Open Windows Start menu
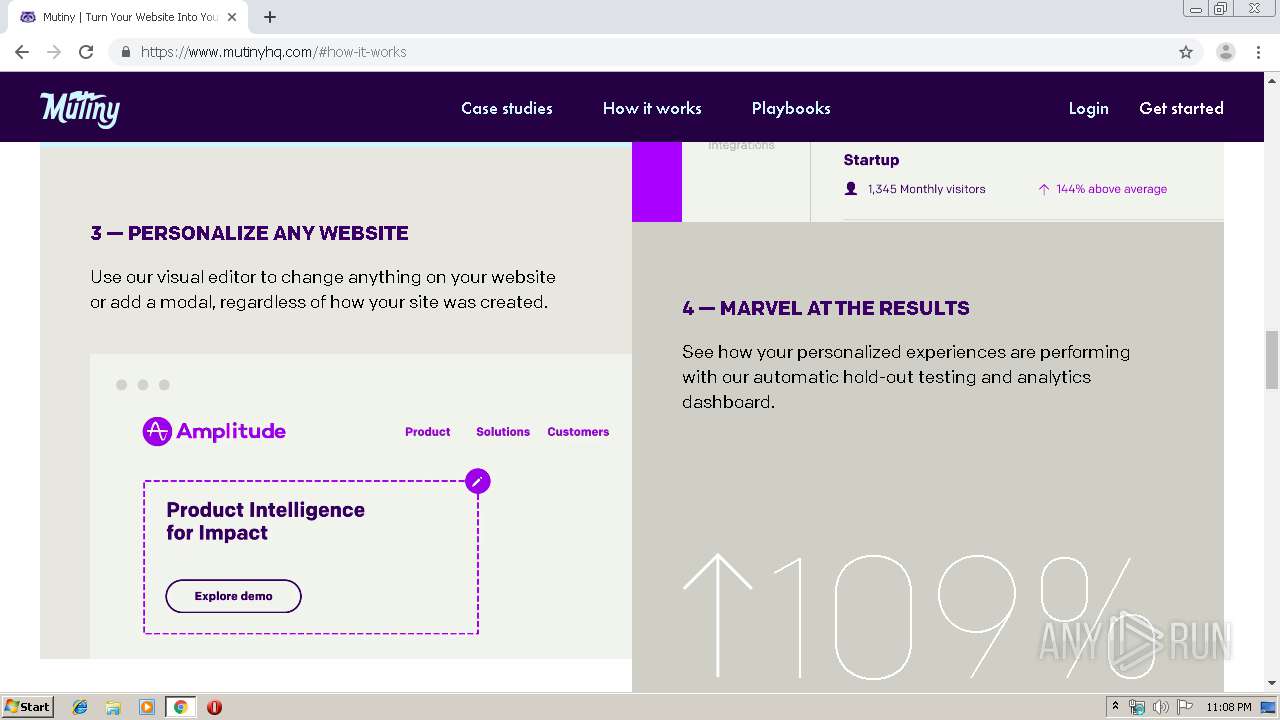 [27, 706]
